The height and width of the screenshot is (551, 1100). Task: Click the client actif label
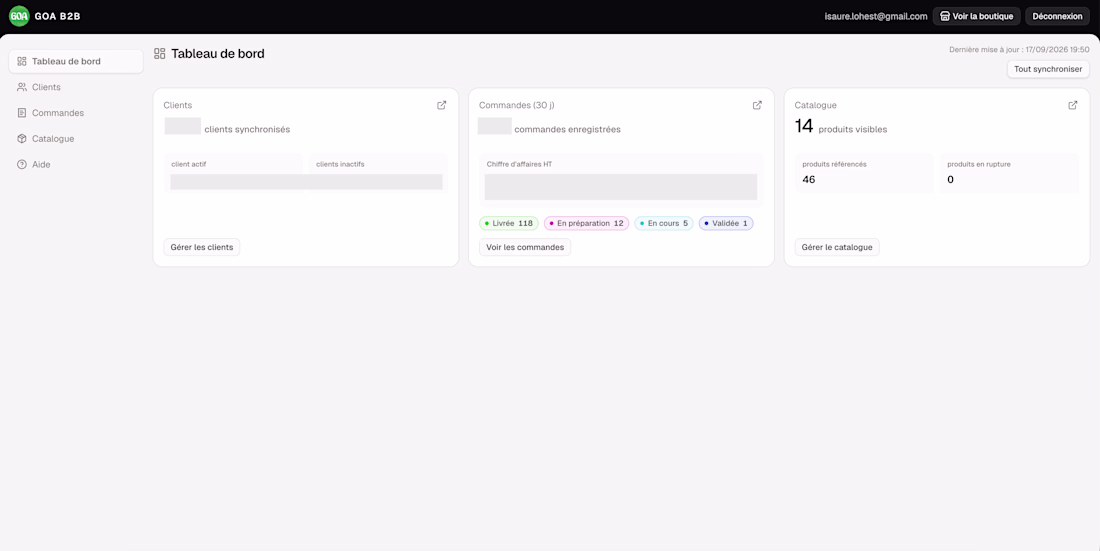tap(189, 164)
